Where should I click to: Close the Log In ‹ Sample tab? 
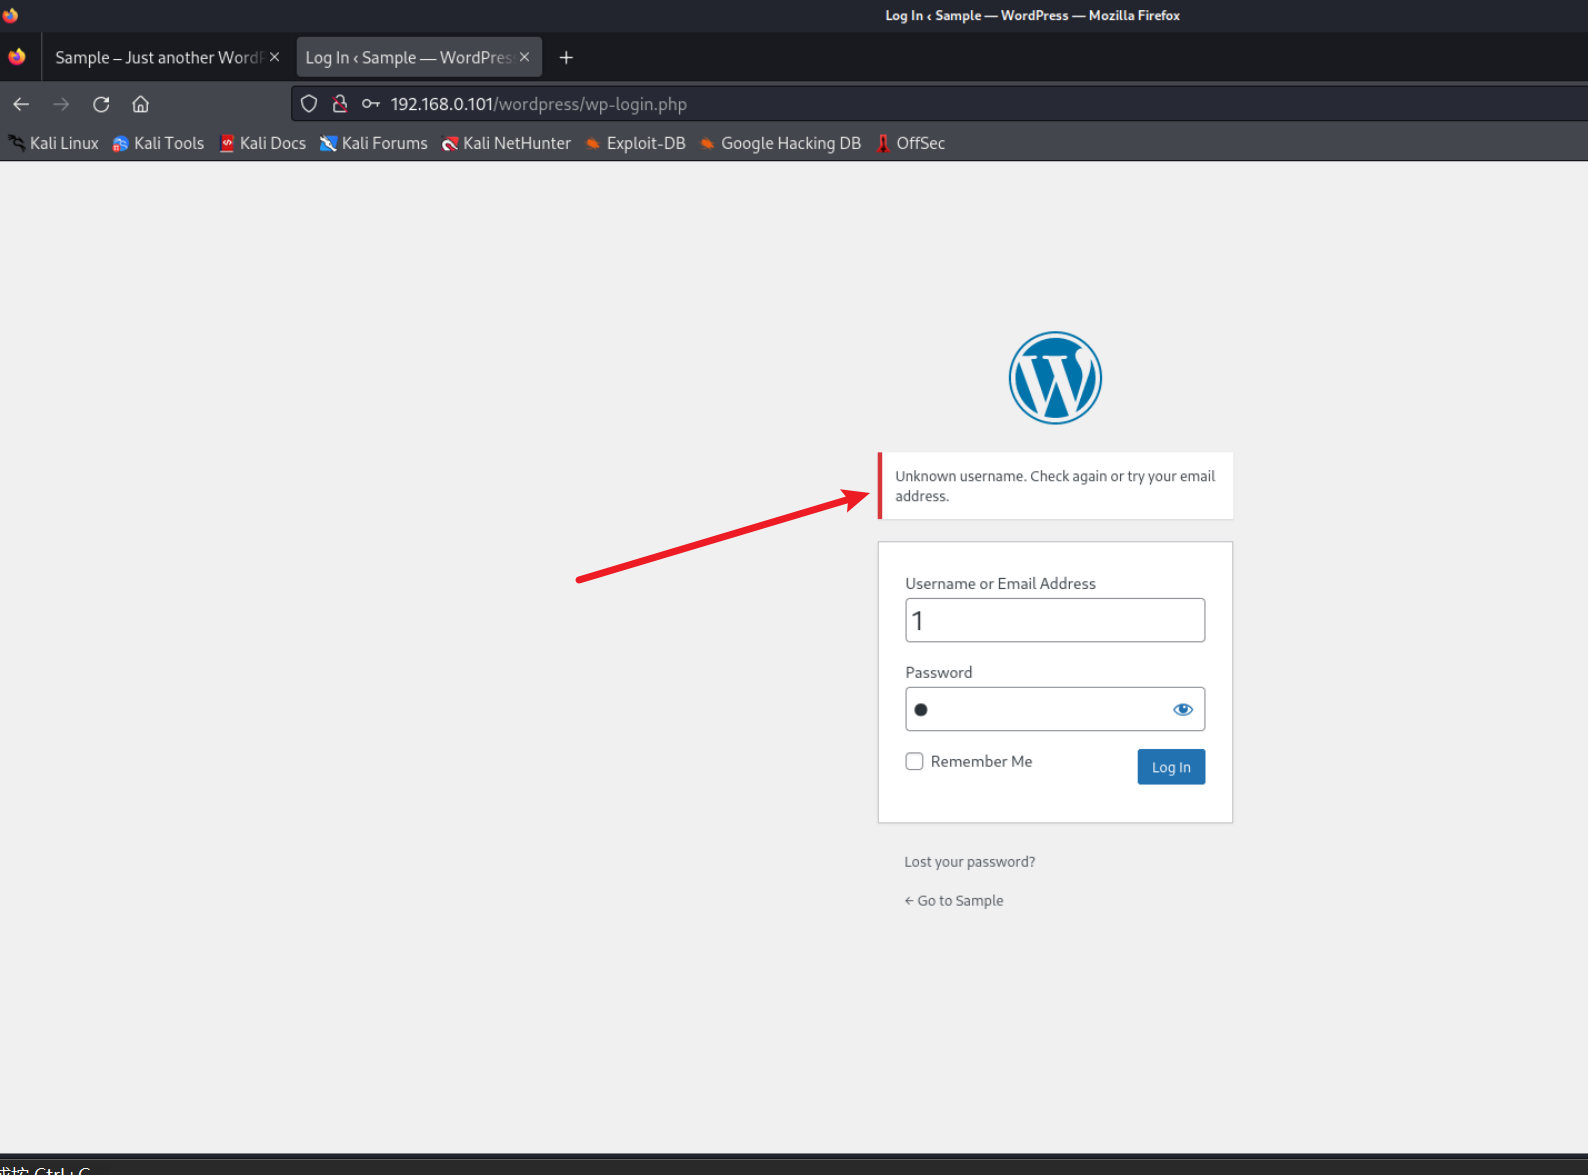tap(524, 57)
